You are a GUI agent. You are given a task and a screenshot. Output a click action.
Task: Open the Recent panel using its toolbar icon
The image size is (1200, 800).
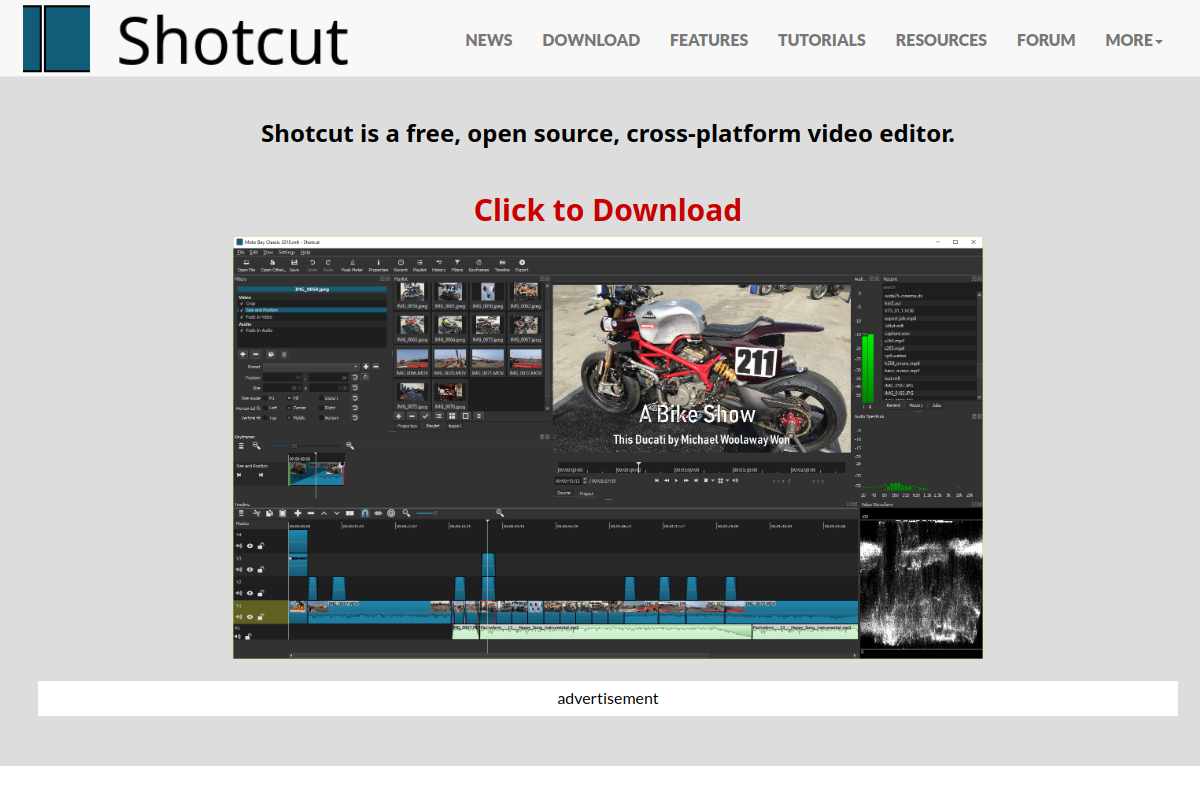tap(403, 262)
